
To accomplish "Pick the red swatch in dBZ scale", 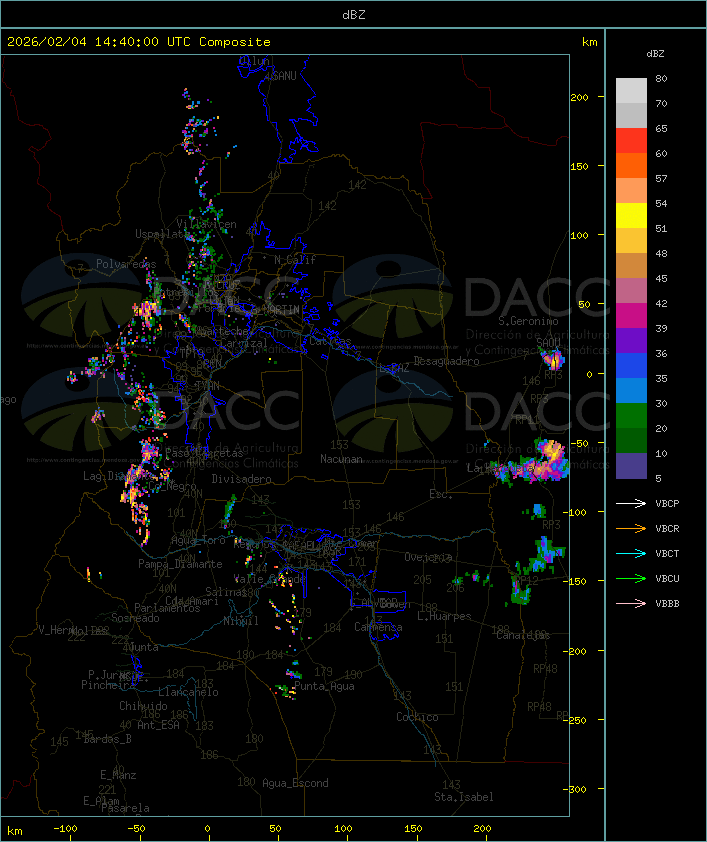I will 631,140.
